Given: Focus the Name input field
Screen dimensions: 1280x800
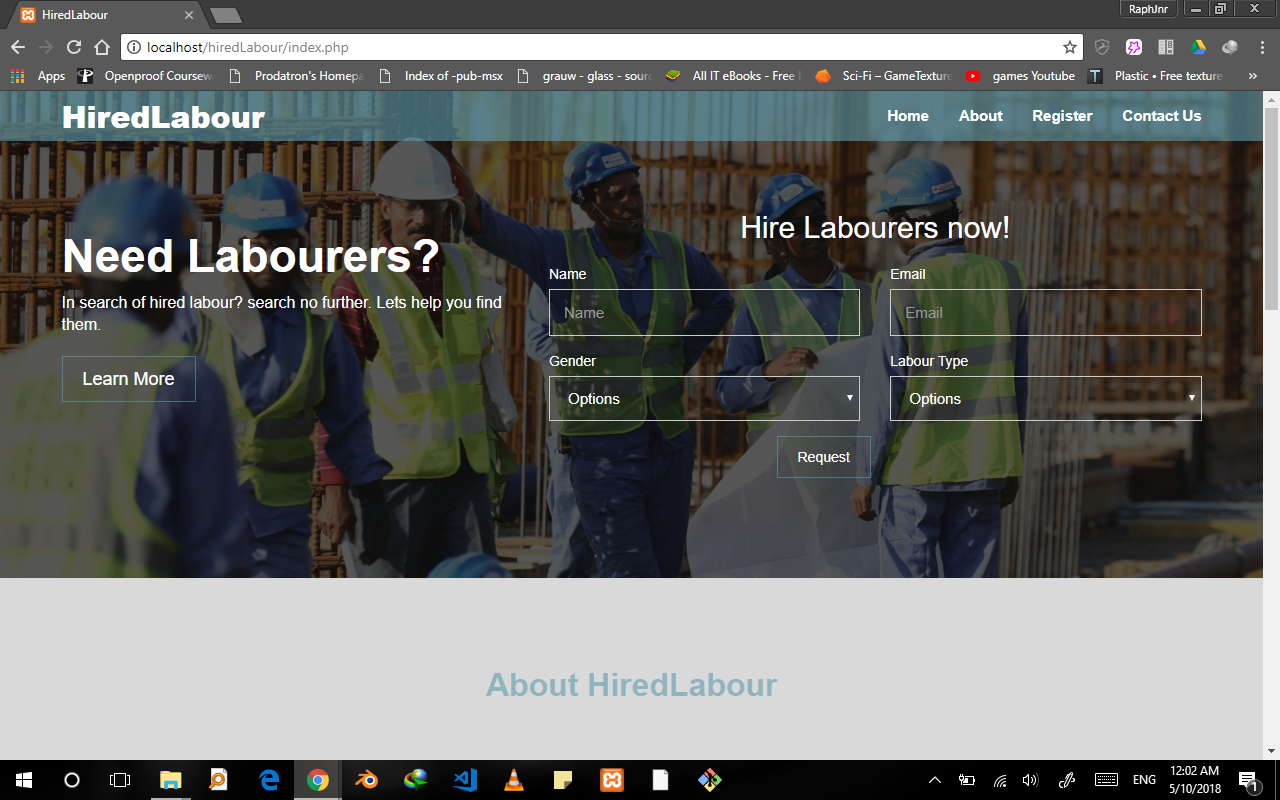Looking at the screenshot, I should point(704,312).
